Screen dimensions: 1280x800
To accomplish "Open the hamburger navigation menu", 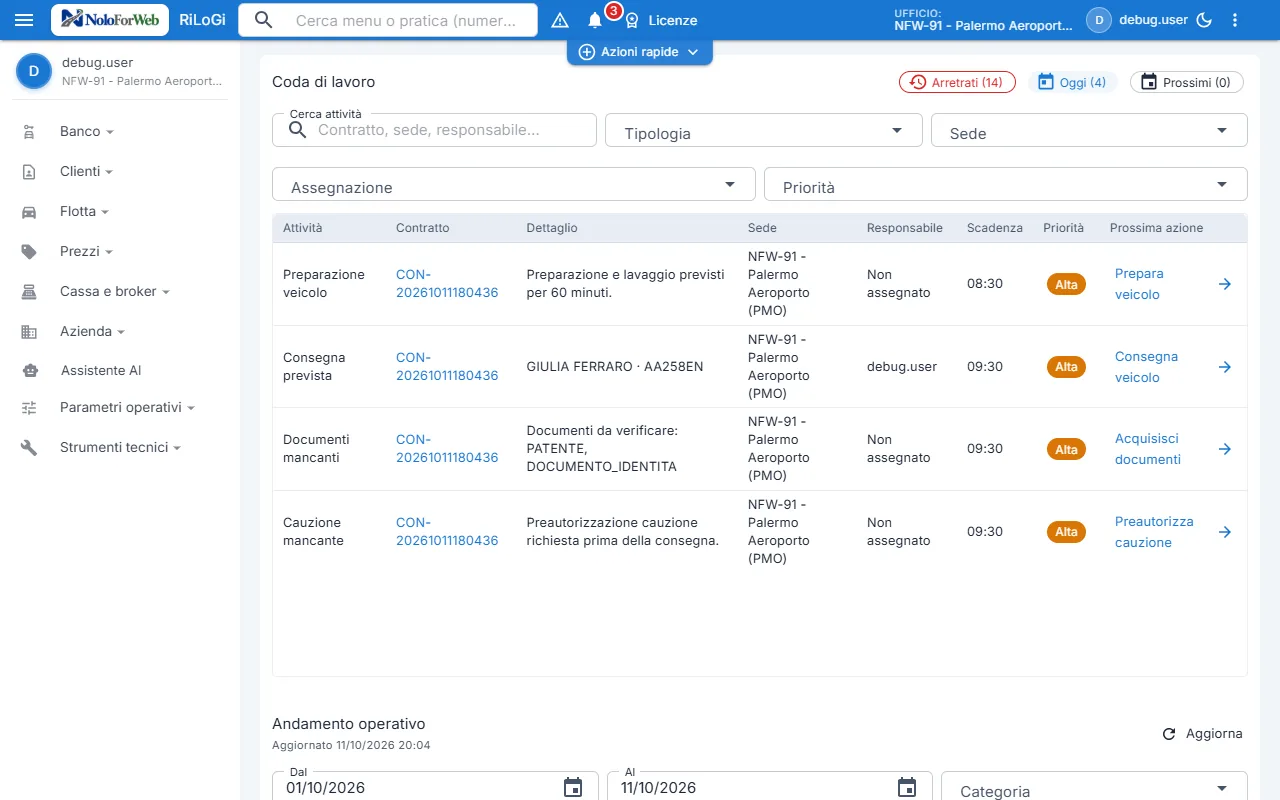I will 24,20.
